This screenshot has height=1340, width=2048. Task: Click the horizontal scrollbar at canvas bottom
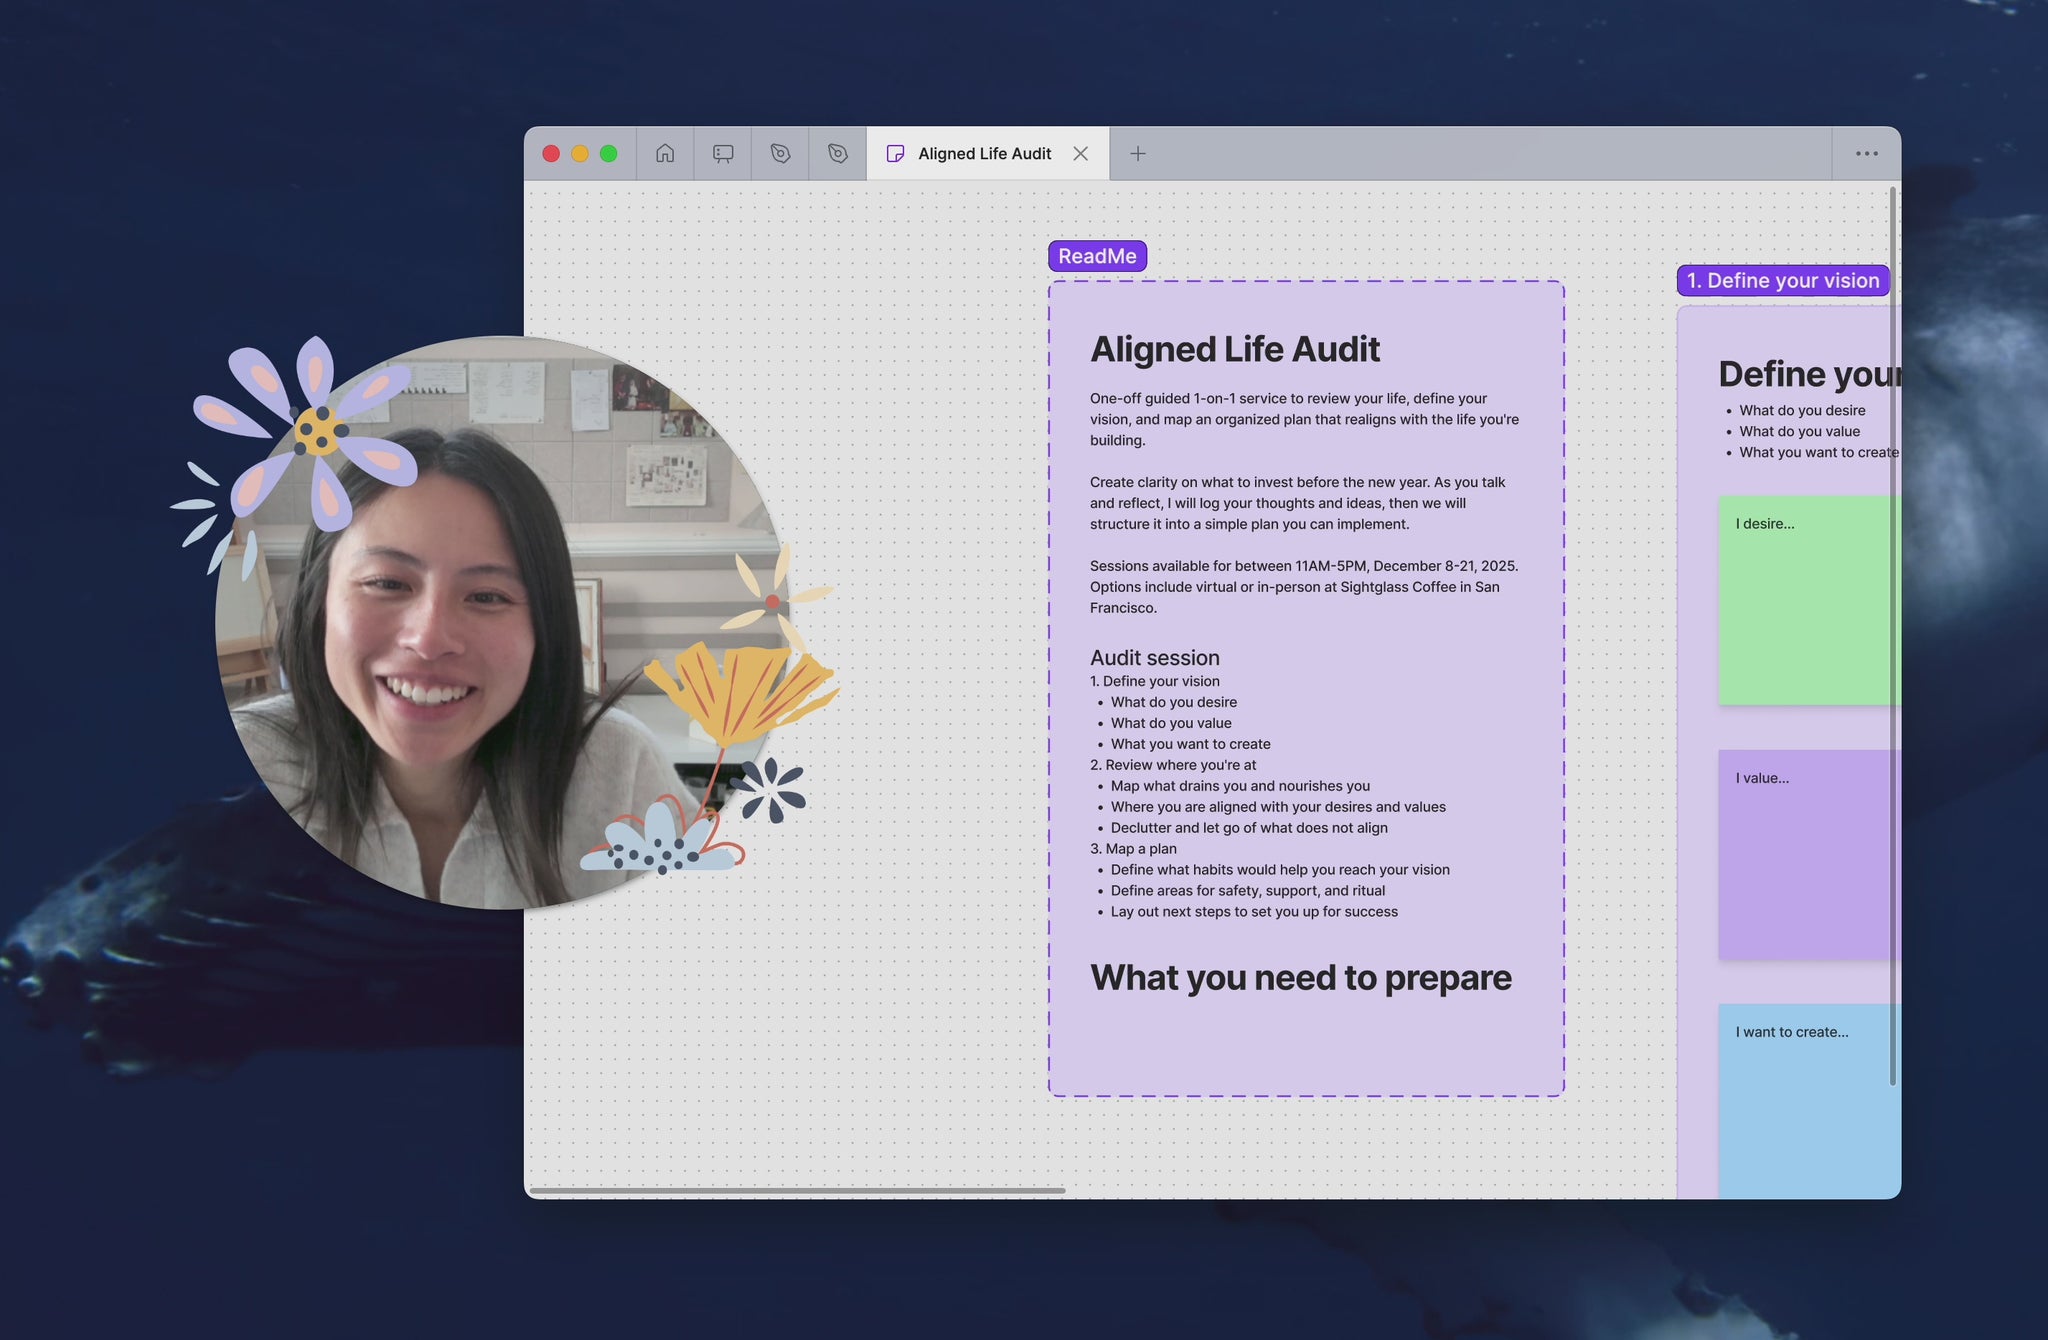click(x=797, y=1190)
